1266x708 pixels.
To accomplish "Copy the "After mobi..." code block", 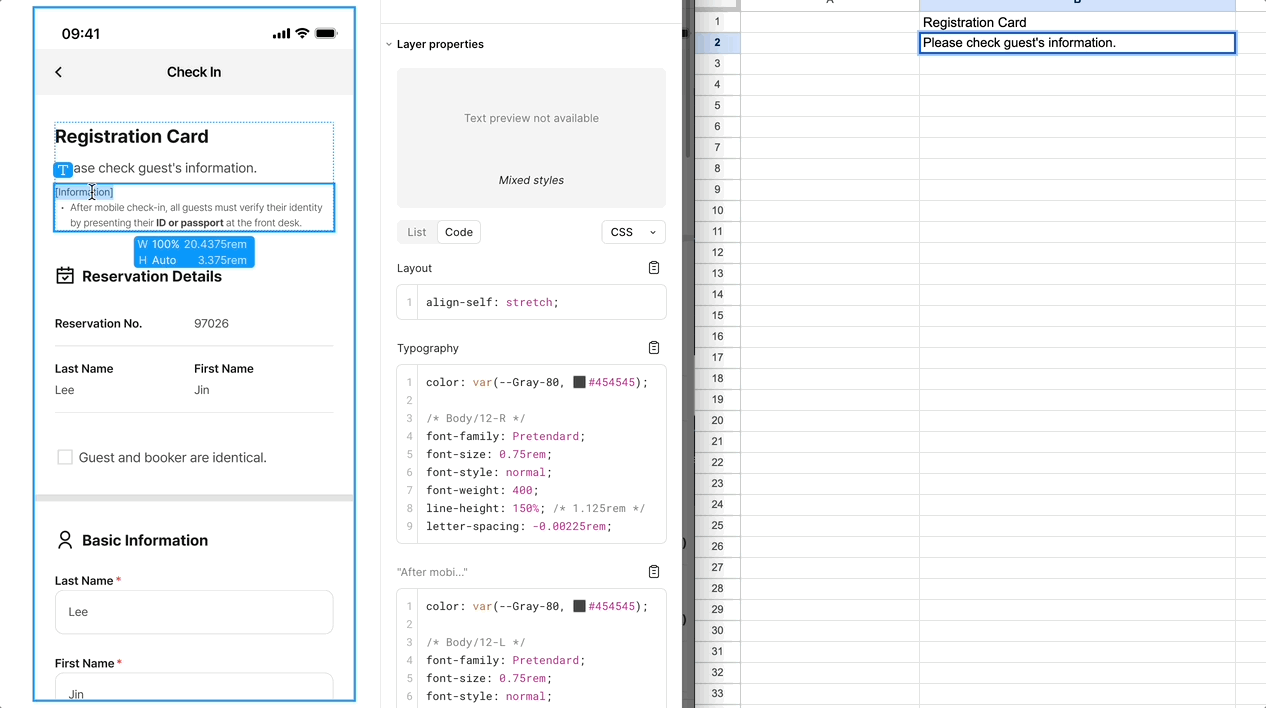I will point(654,572).
